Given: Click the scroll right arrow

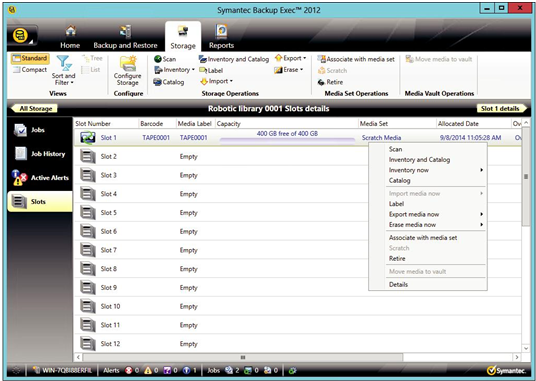Looking at the screenshot, I should 517,357.
